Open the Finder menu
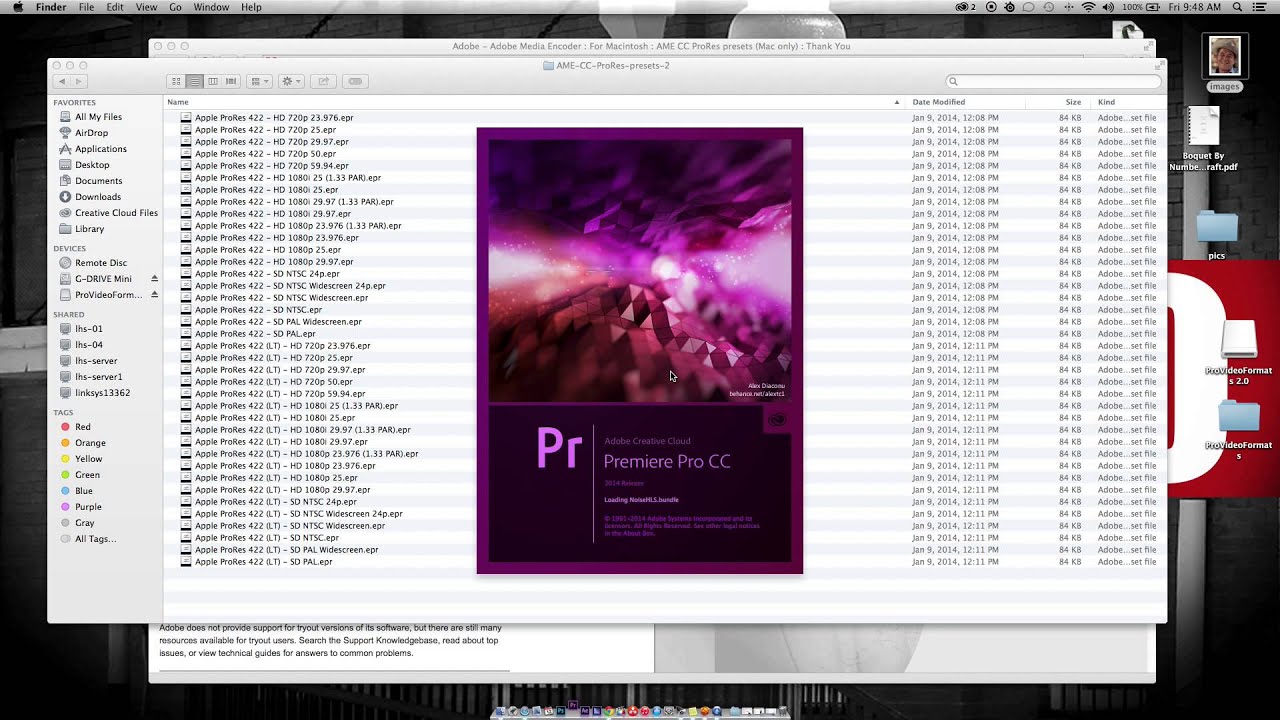Image resolution: width=1280 pixels, height=720 pixels. click(x=51, y=7)
